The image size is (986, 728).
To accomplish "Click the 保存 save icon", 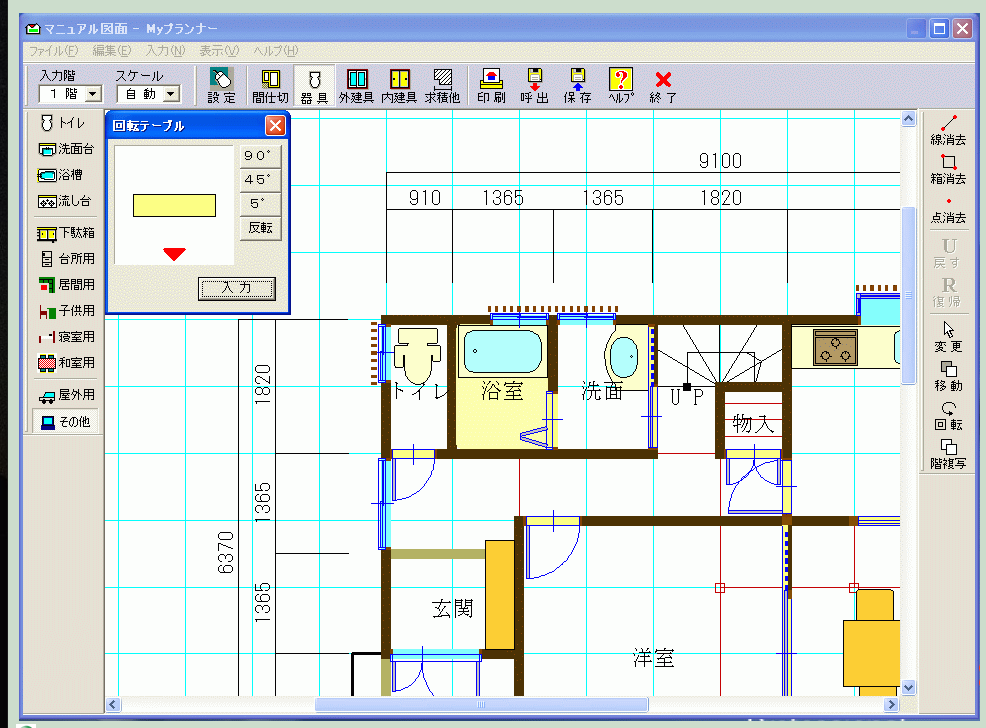I will 577,87.
